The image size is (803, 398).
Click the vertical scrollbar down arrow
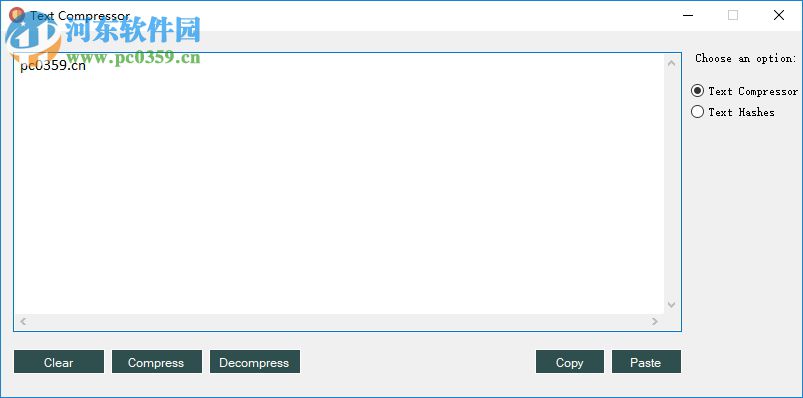pyautogui.click(x=672, y=305)
